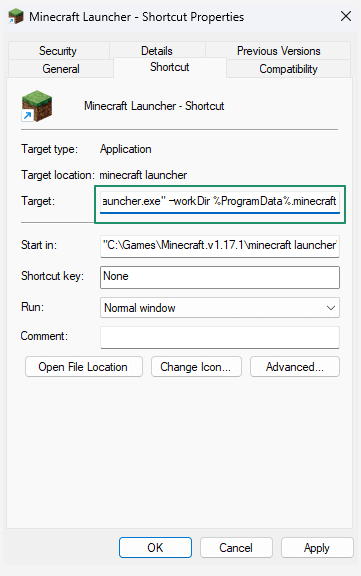
Task: Switch to the Details tab
Action: click(x=157, y=51)
